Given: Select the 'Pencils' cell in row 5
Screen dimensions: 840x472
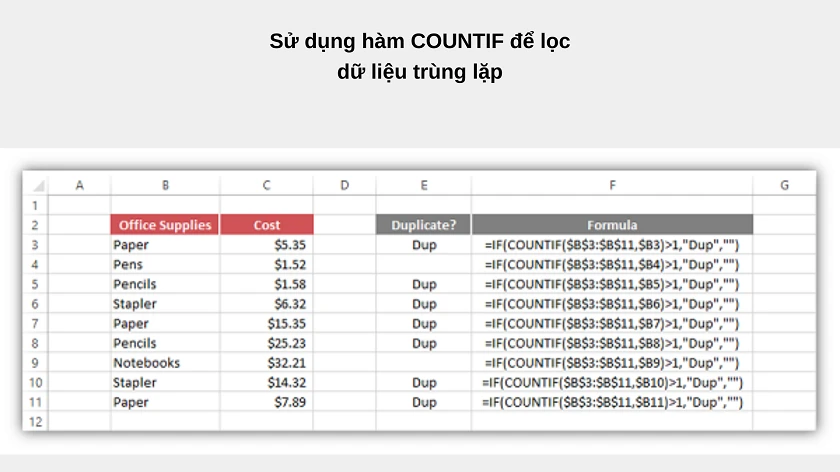Looking at the screenshot, I should (x=165, y=284).
